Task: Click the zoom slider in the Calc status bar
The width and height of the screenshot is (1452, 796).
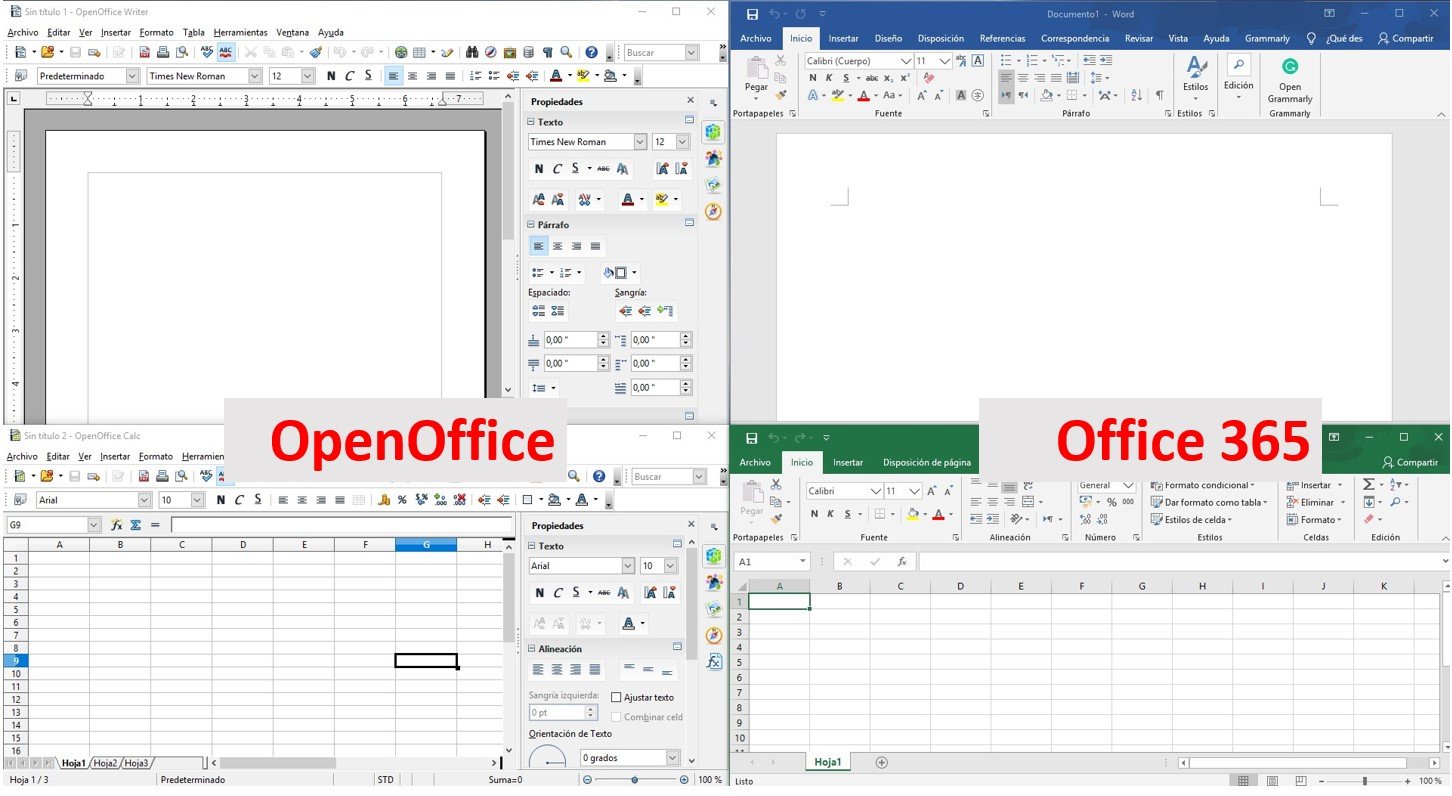Action: pyautogui.click(x=635, y=779)
